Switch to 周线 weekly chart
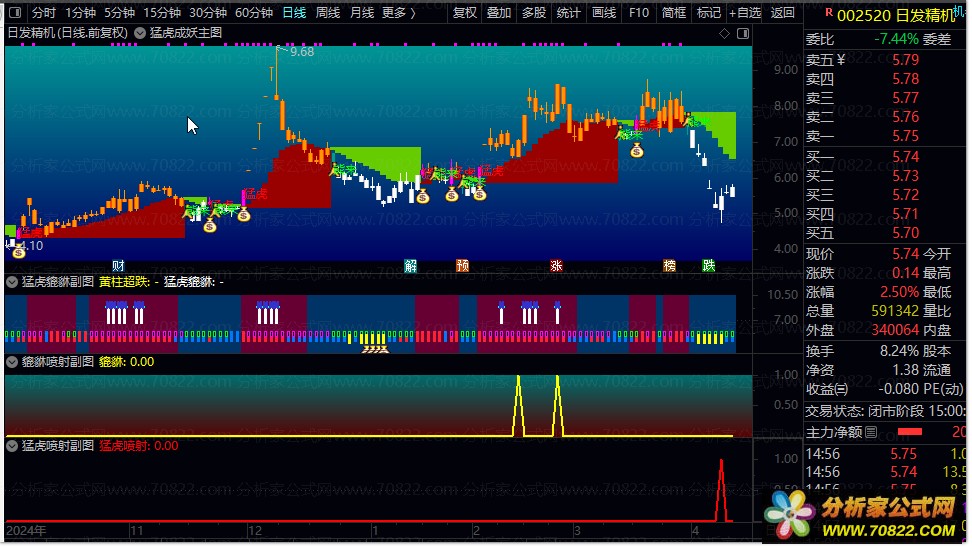This screenshot has height=547, width=972. click(x=328, y=12)
